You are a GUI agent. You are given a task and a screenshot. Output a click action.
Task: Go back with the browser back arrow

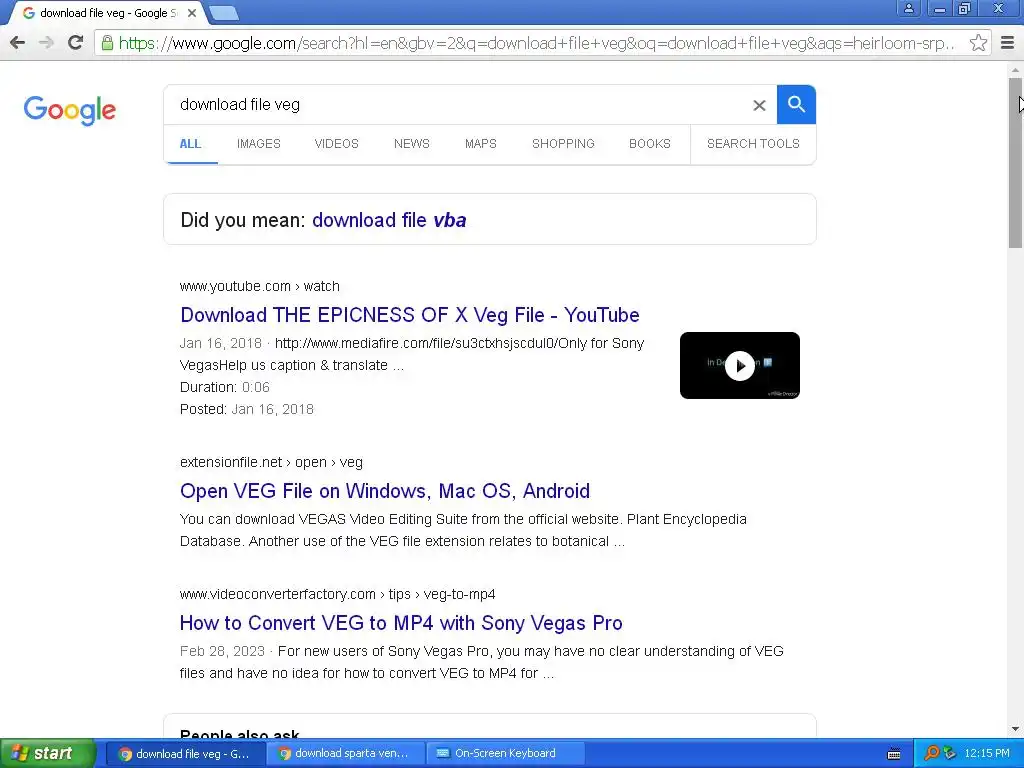click(18, 43)
